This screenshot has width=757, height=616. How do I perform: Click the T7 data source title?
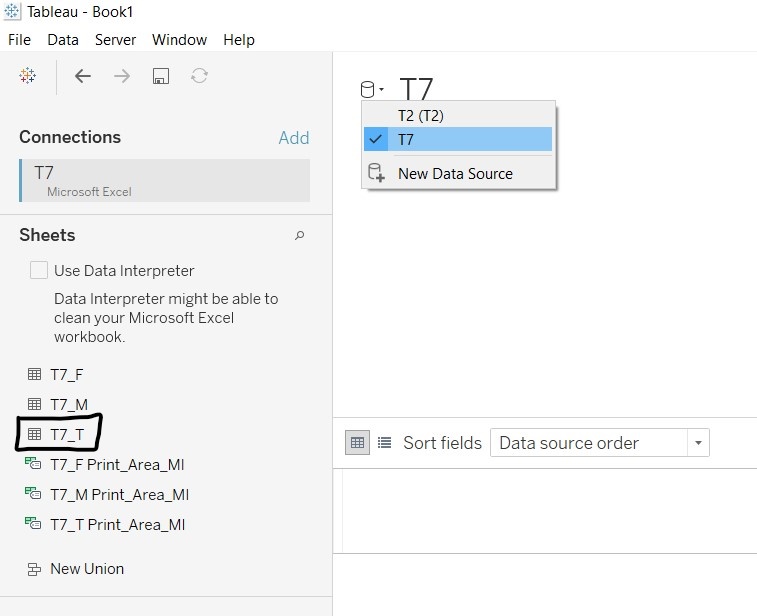(x=416, y=90)
